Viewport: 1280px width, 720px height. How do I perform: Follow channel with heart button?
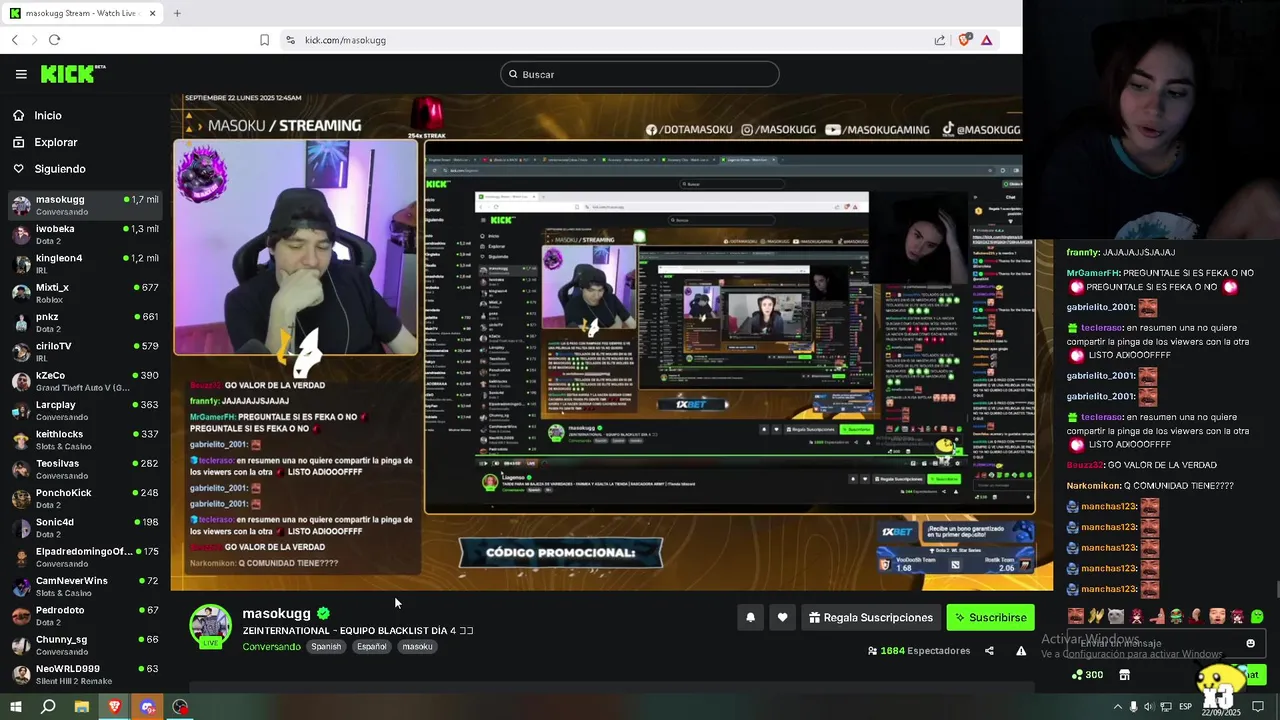(x=783, y=618)
